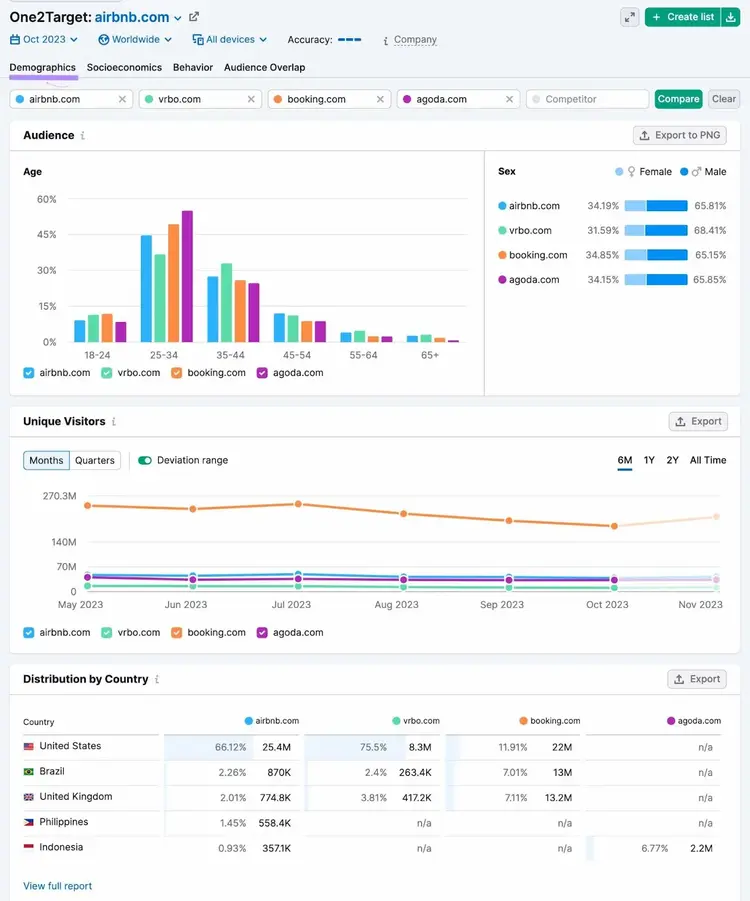
Task: Remove vrbo.com from the comparison
Action: pyautogui.click(x=251, y=99)
